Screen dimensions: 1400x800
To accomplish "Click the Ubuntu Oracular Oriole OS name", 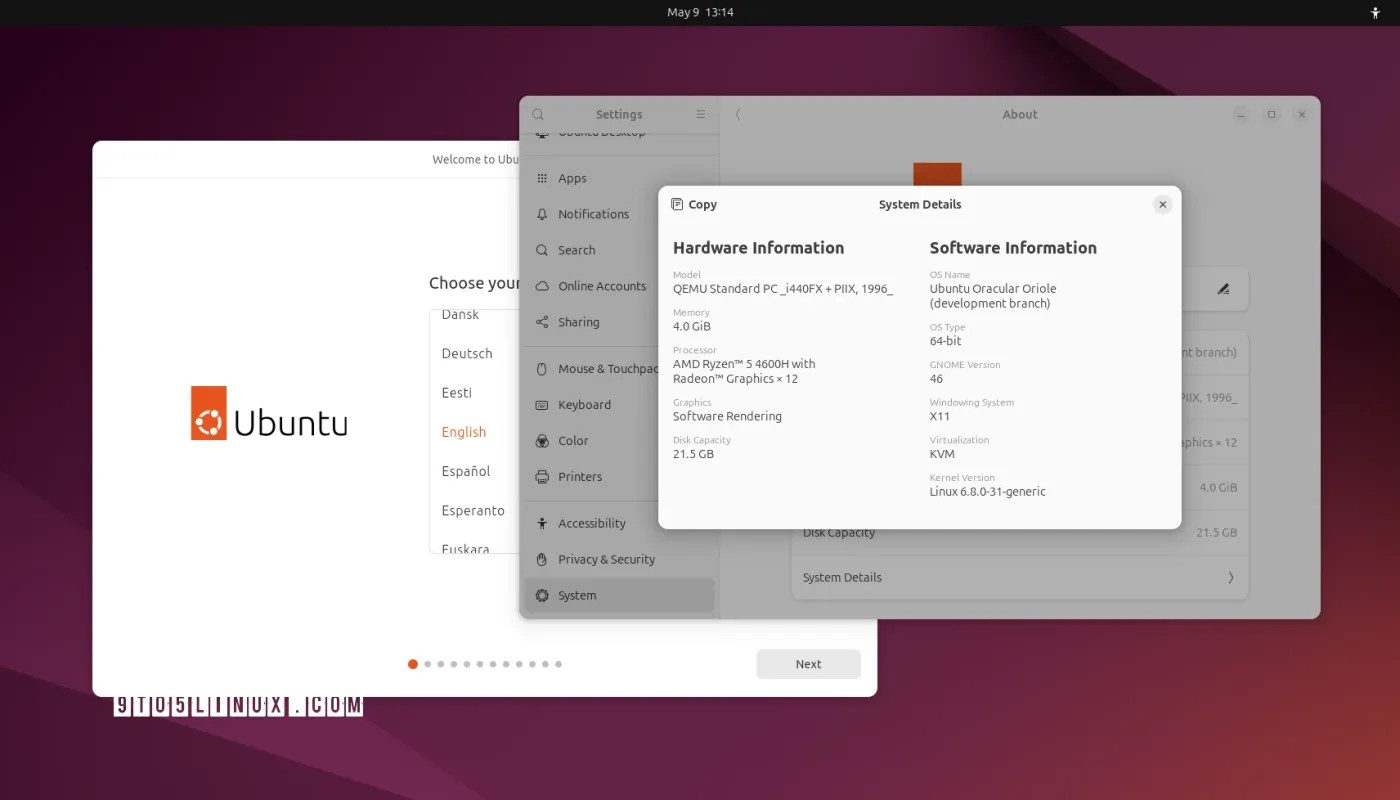I will [993, 296].
